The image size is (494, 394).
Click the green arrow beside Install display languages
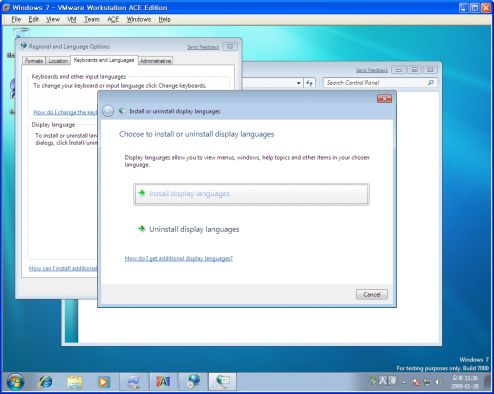tap(142, 193)
